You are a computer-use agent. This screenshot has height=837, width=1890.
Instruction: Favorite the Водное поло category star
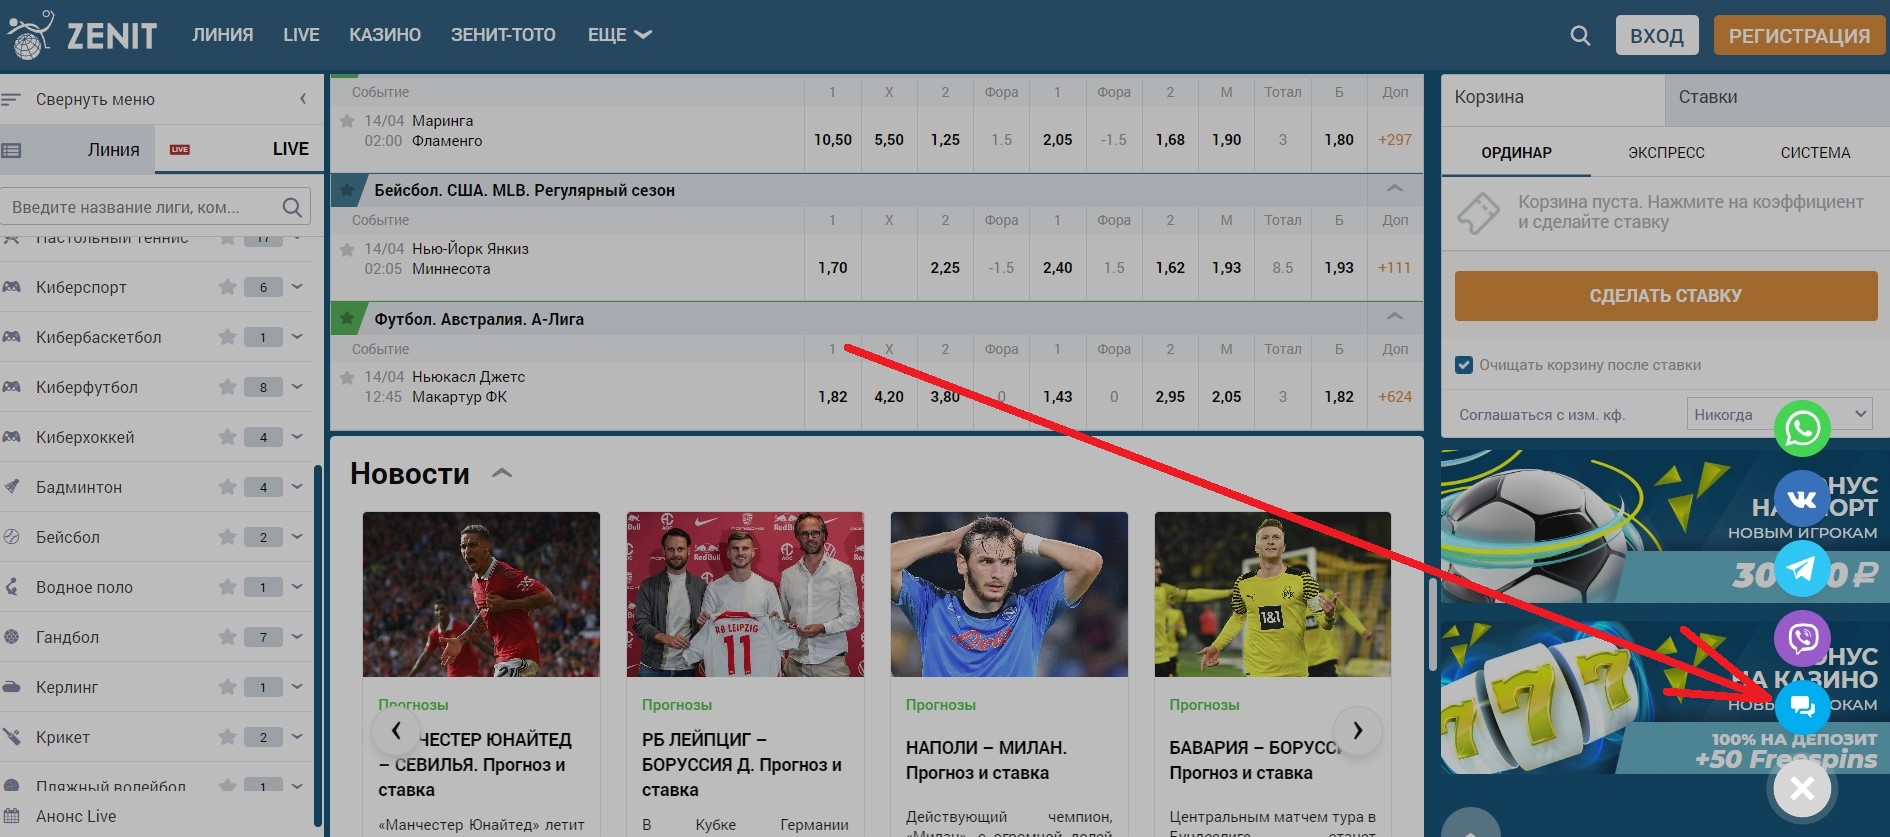[x=228, y=587]
